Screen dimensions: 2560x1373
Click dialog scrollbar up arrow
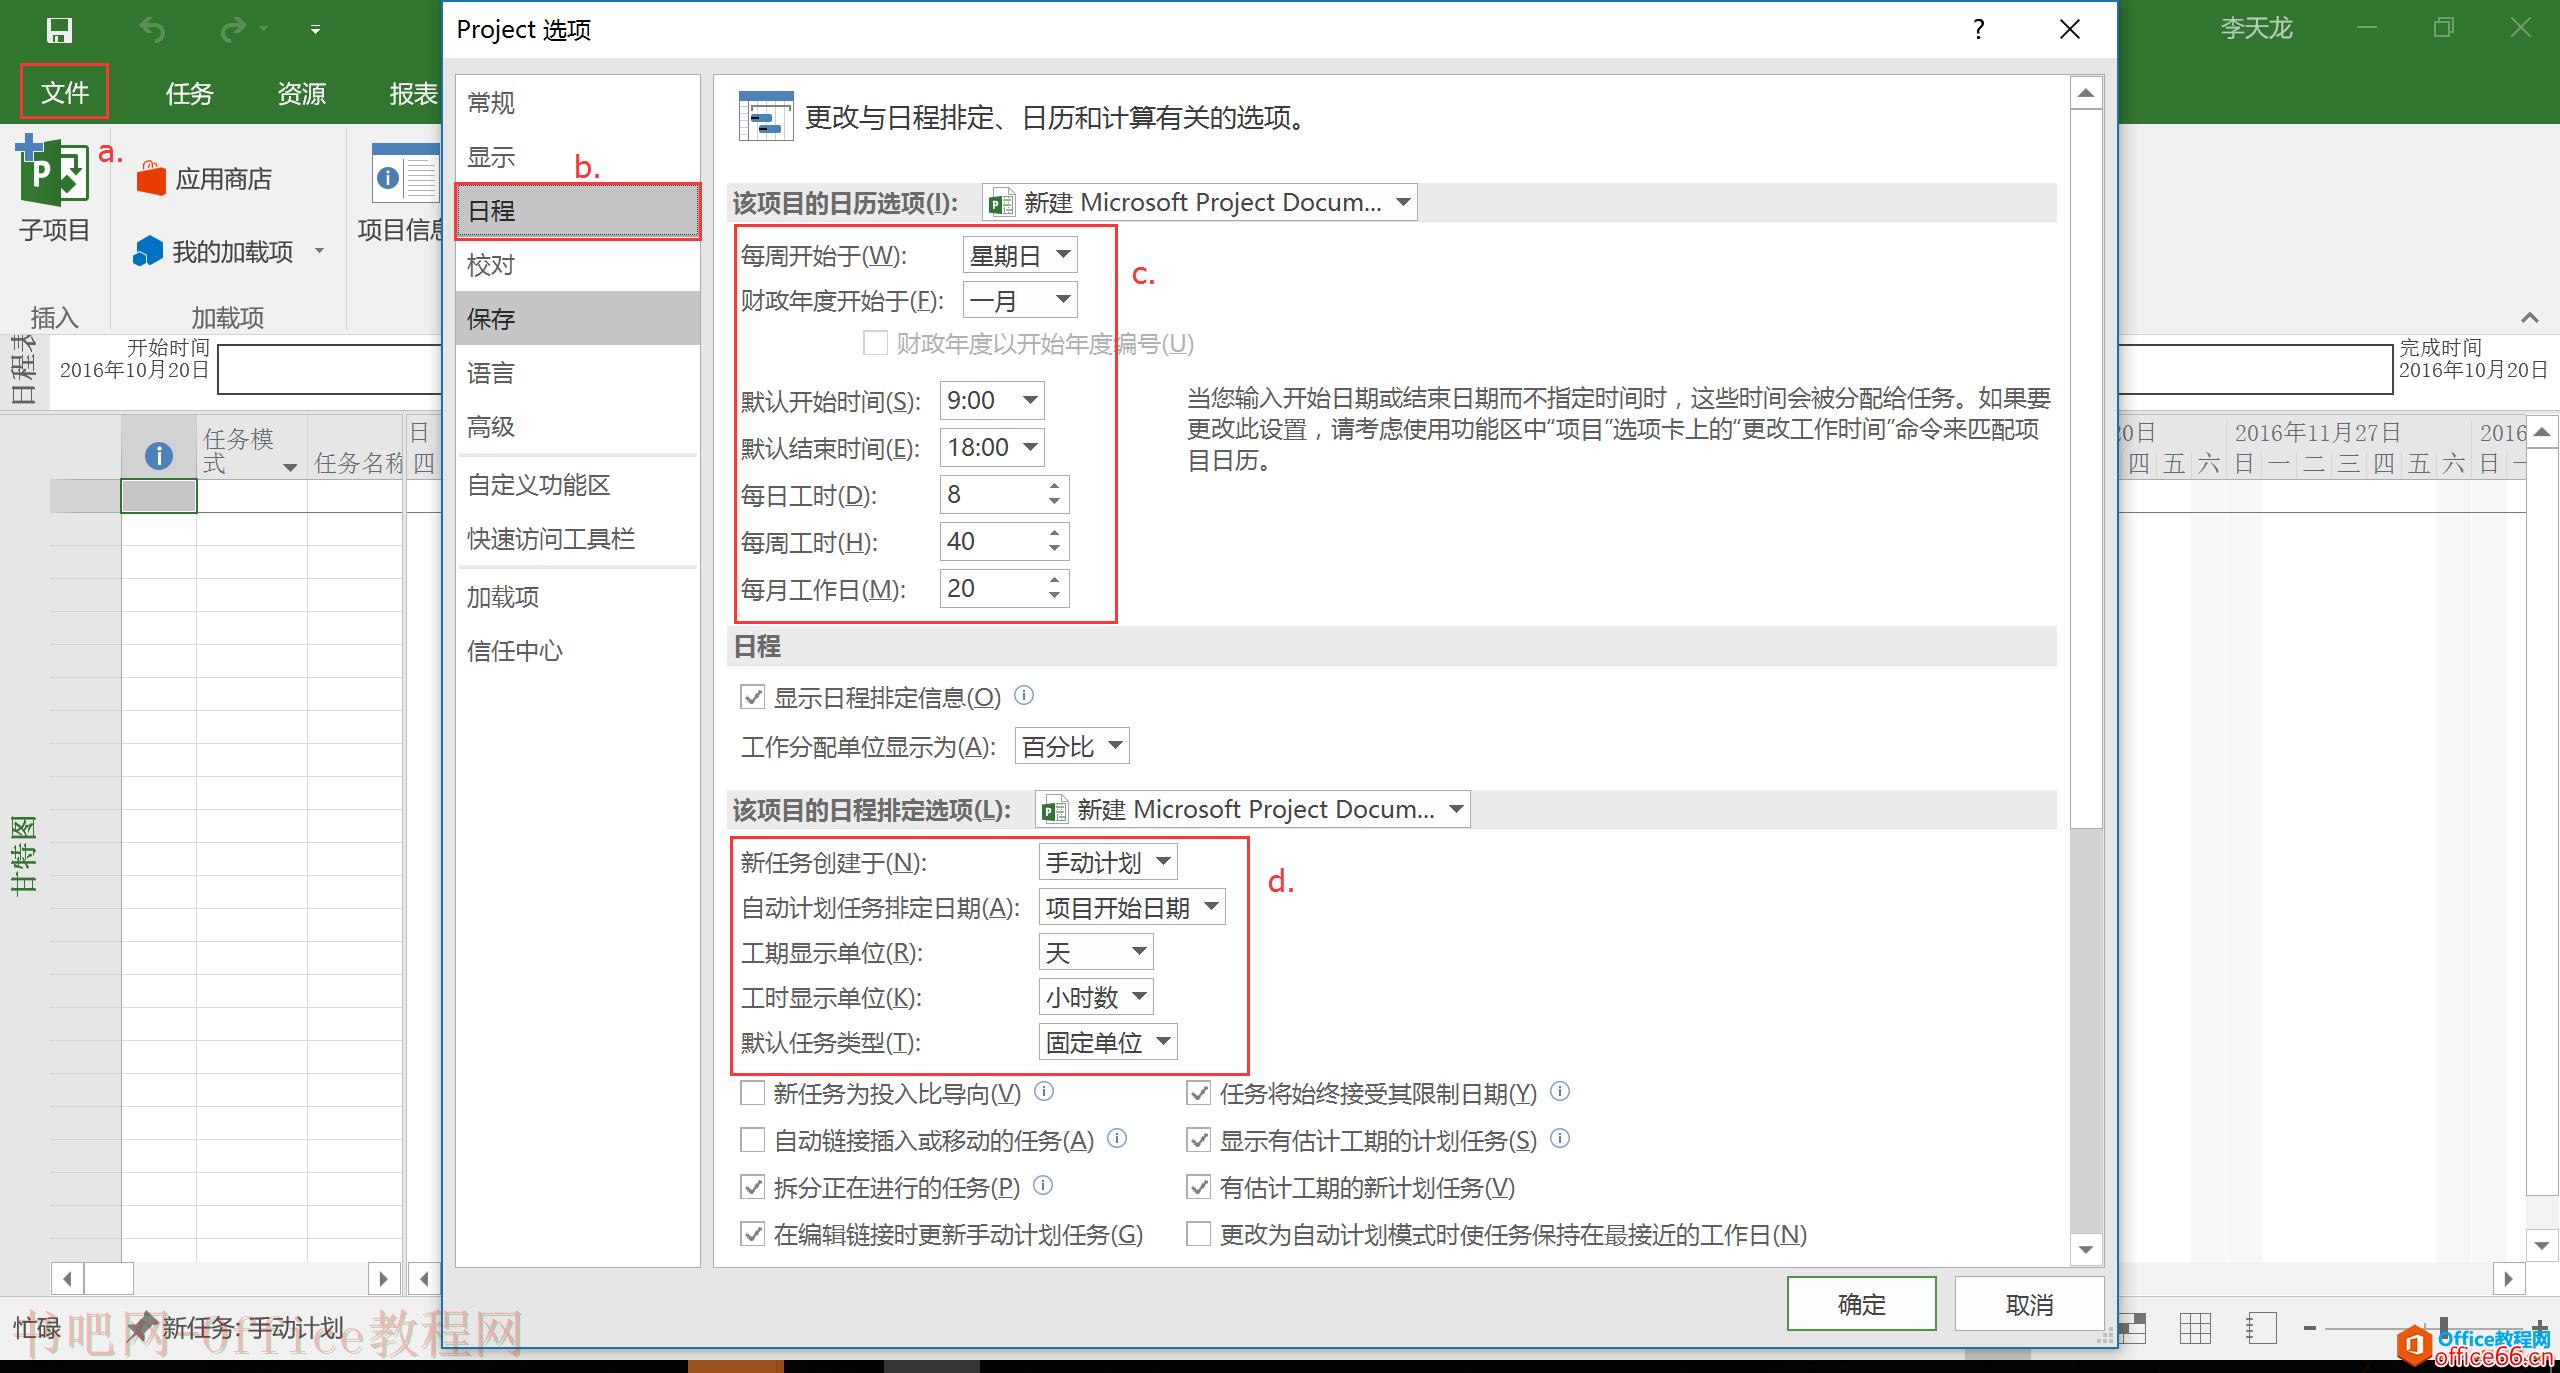2085,94
